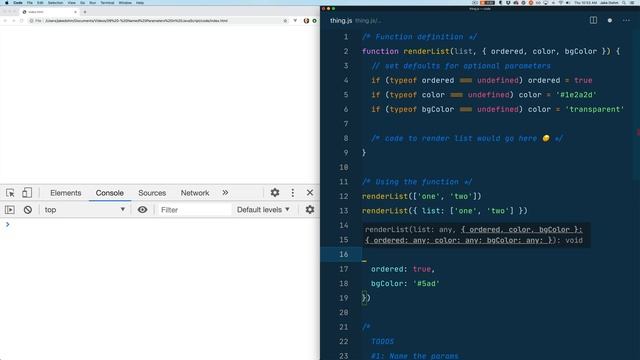This screenshot has width=640, height=360.
Task: Open console settings gear in console toolbar
Action: point(310,210)
